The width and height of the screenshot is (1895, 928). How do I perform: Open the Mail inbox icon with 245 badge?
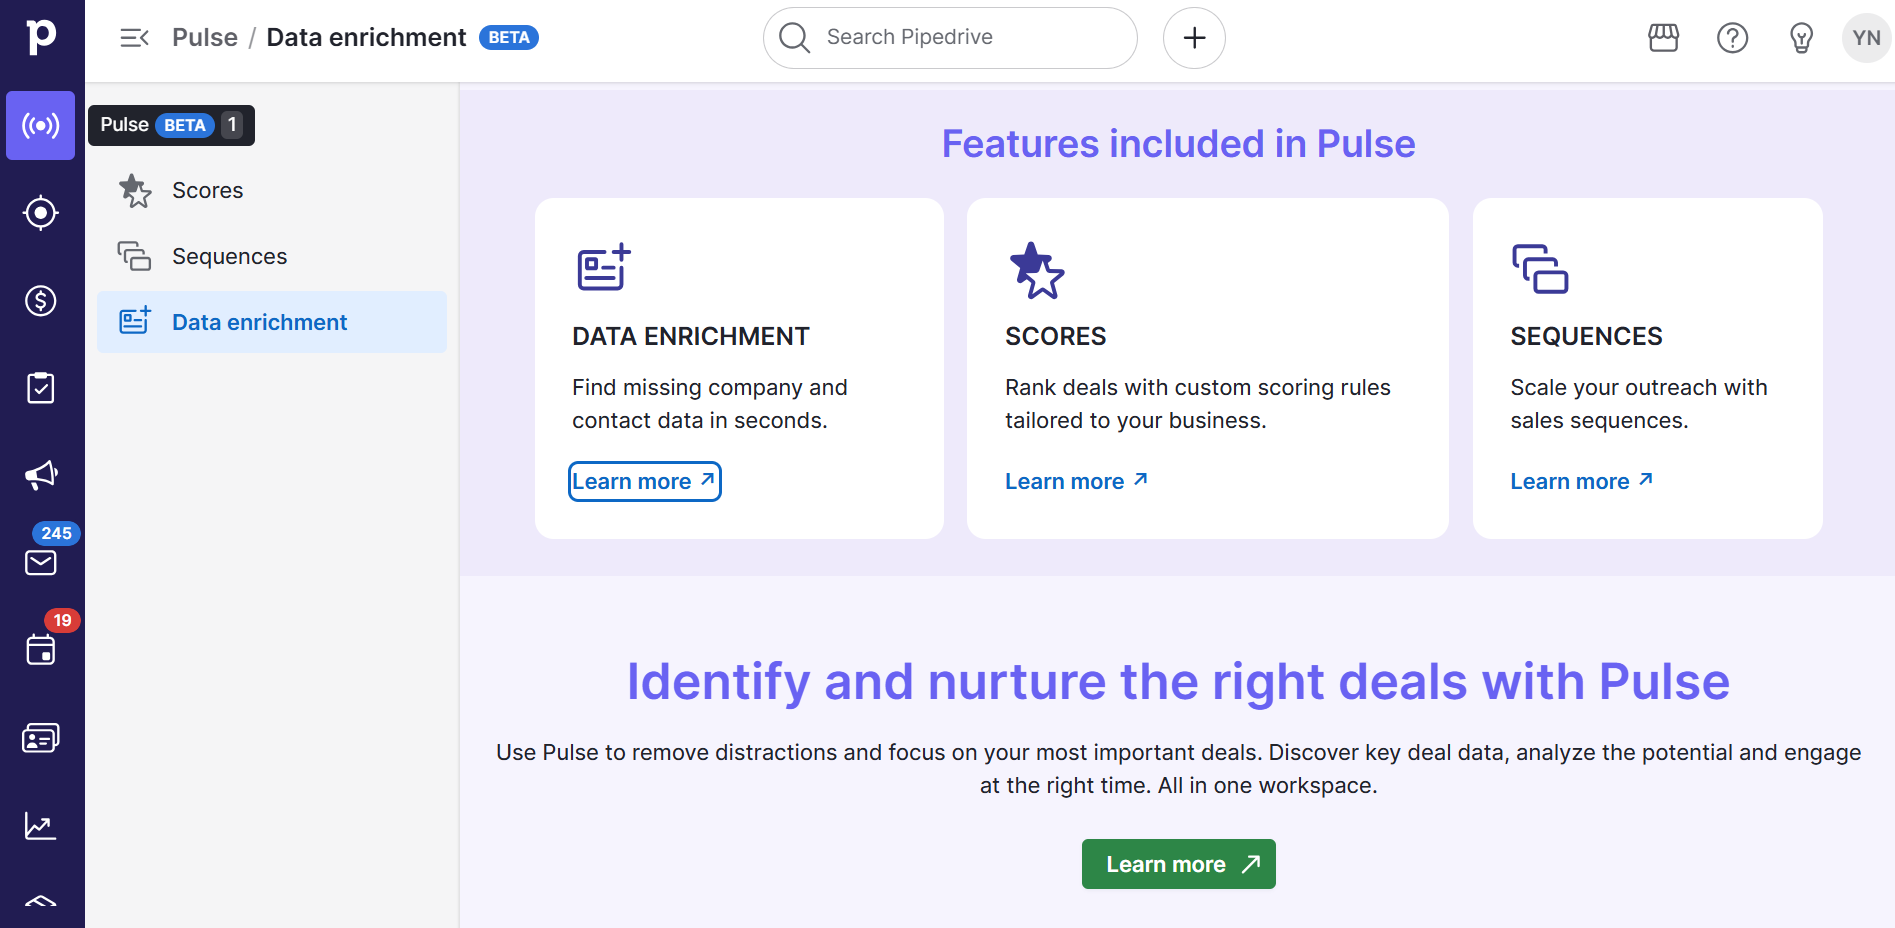pyautogui.click(x=41, y=563)
